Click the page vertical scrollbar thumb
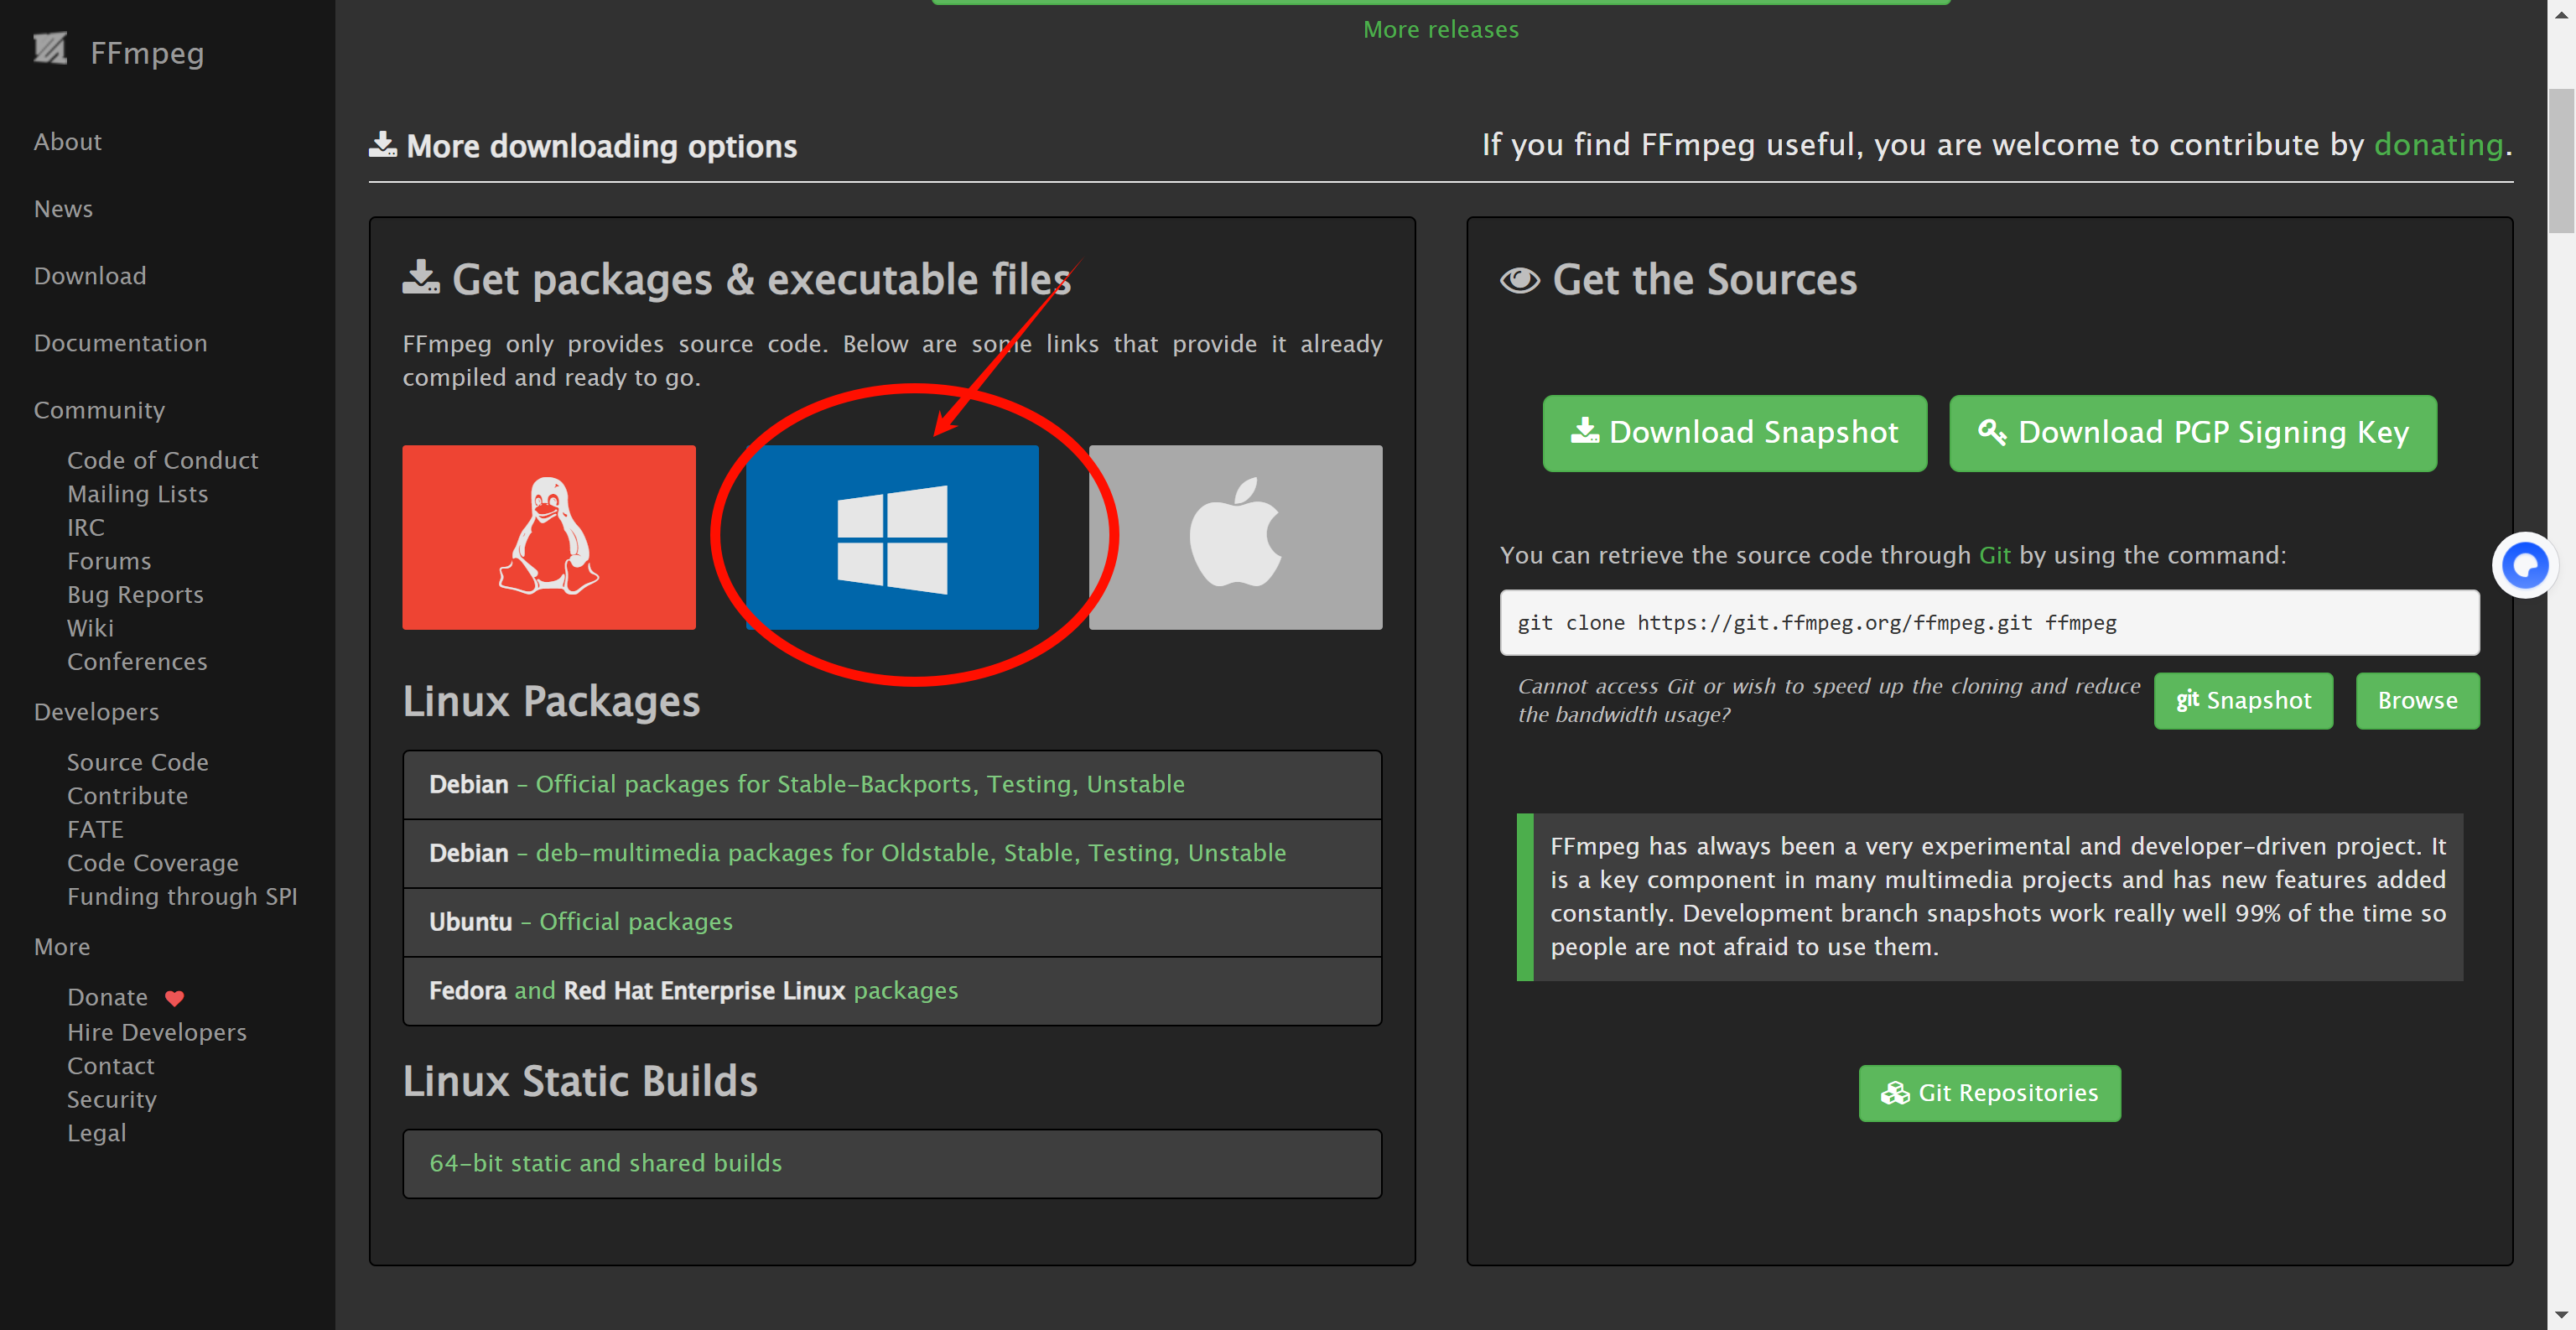Image resolution: width=2576 pixels, height=1330 pixels. click(2561, 160)
